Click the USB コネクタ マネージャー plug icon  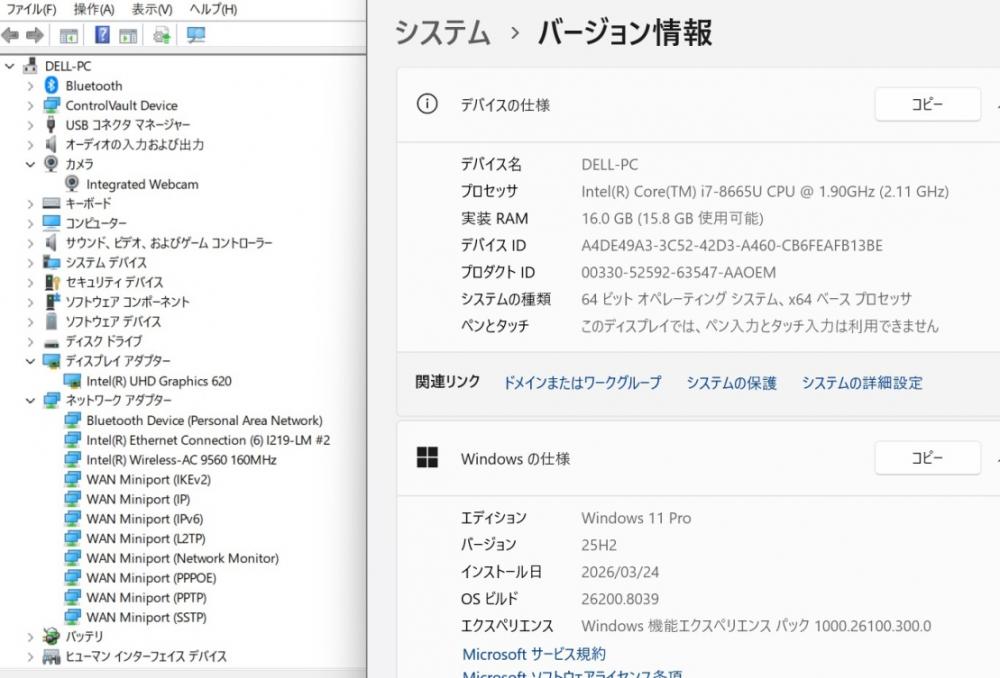(51, 124)
